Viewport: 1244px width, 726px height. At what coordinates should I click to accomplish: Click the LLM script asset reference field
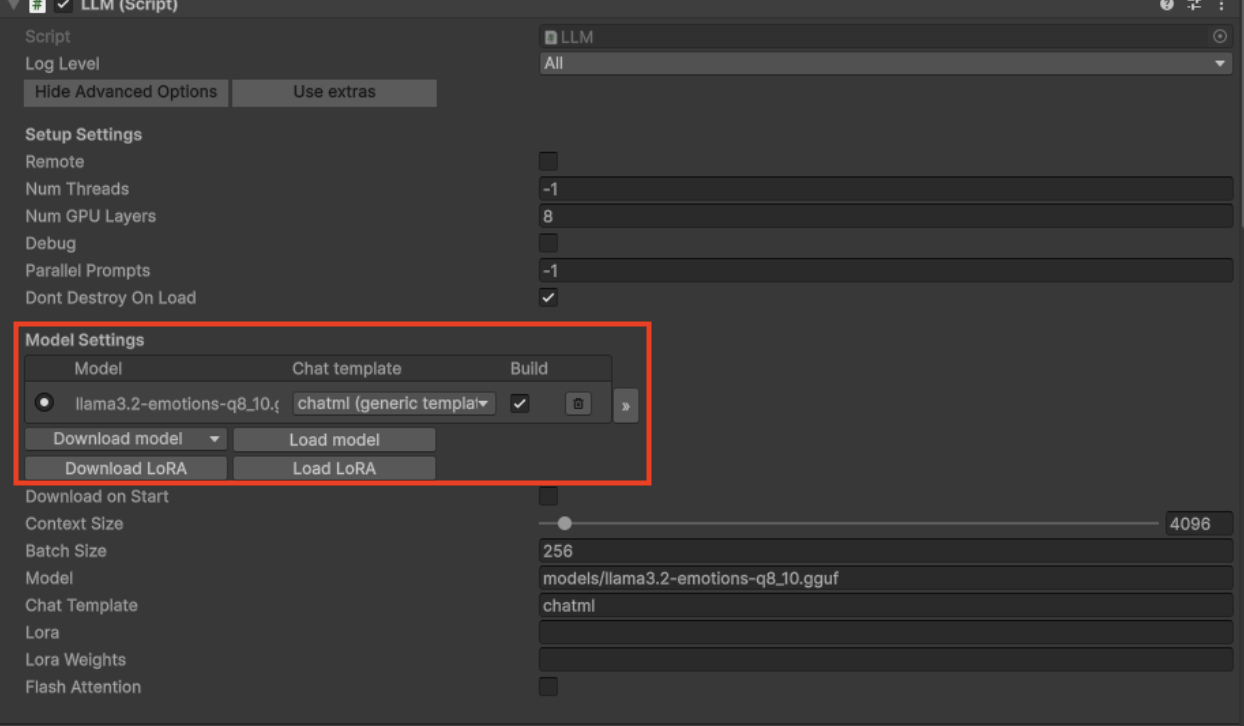[x=800, y=36]
